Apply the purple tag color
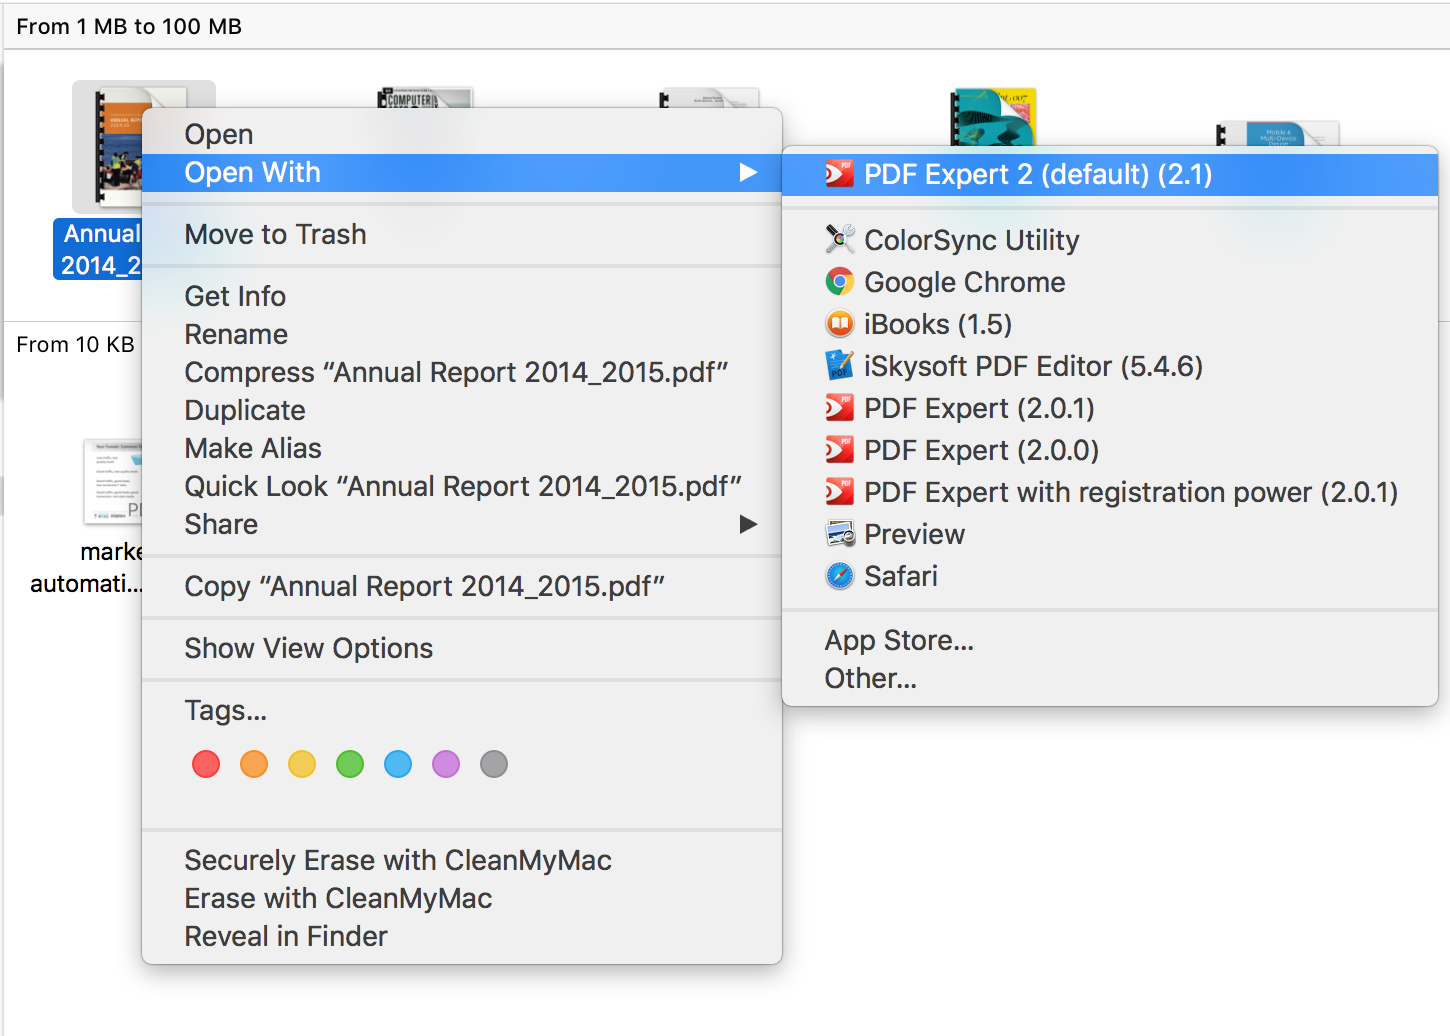1450x1036 pixels. coord(446,764)
